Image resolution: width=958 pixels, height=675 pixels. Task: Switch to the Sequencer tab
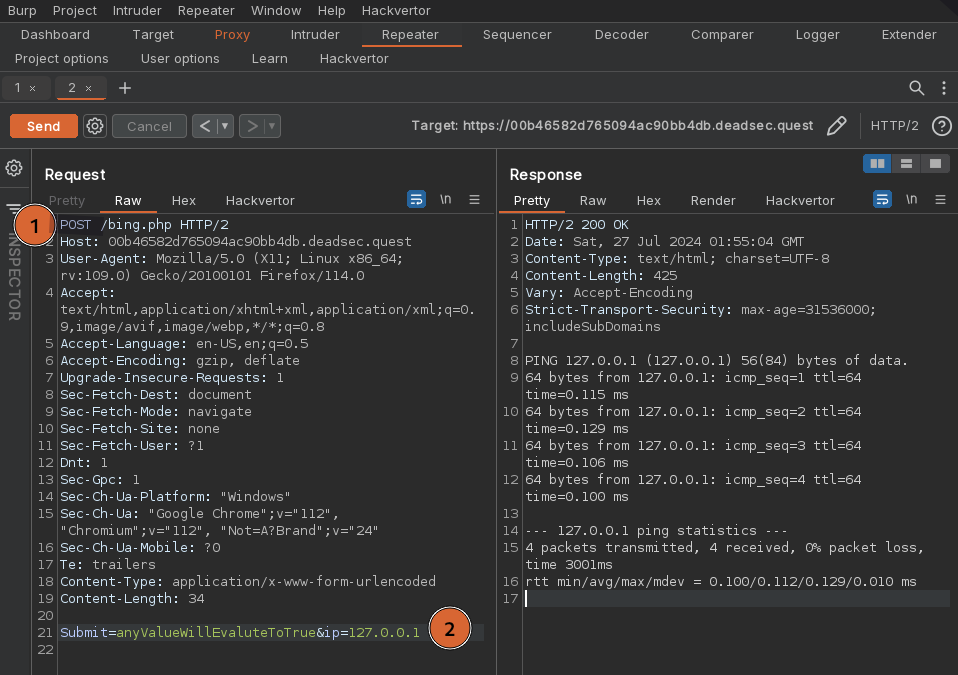point(517,35)
